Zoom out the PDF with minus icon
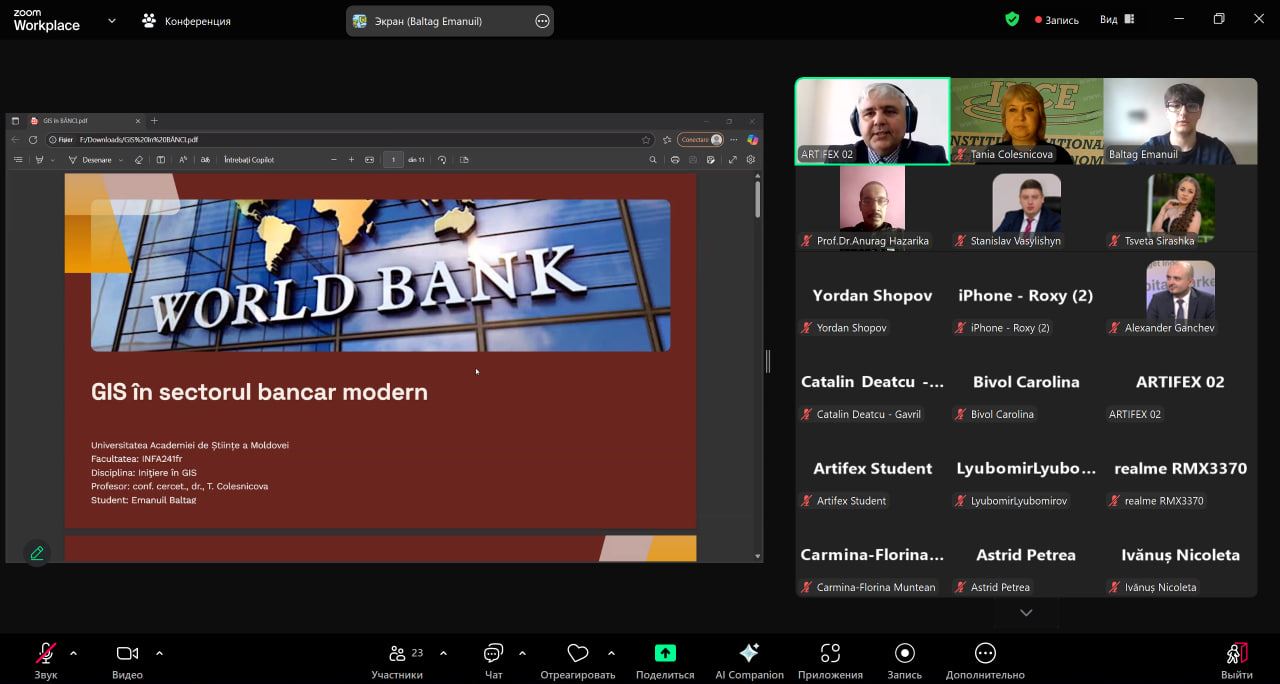Screen dimensions: 1280x684 coord(334,160)
